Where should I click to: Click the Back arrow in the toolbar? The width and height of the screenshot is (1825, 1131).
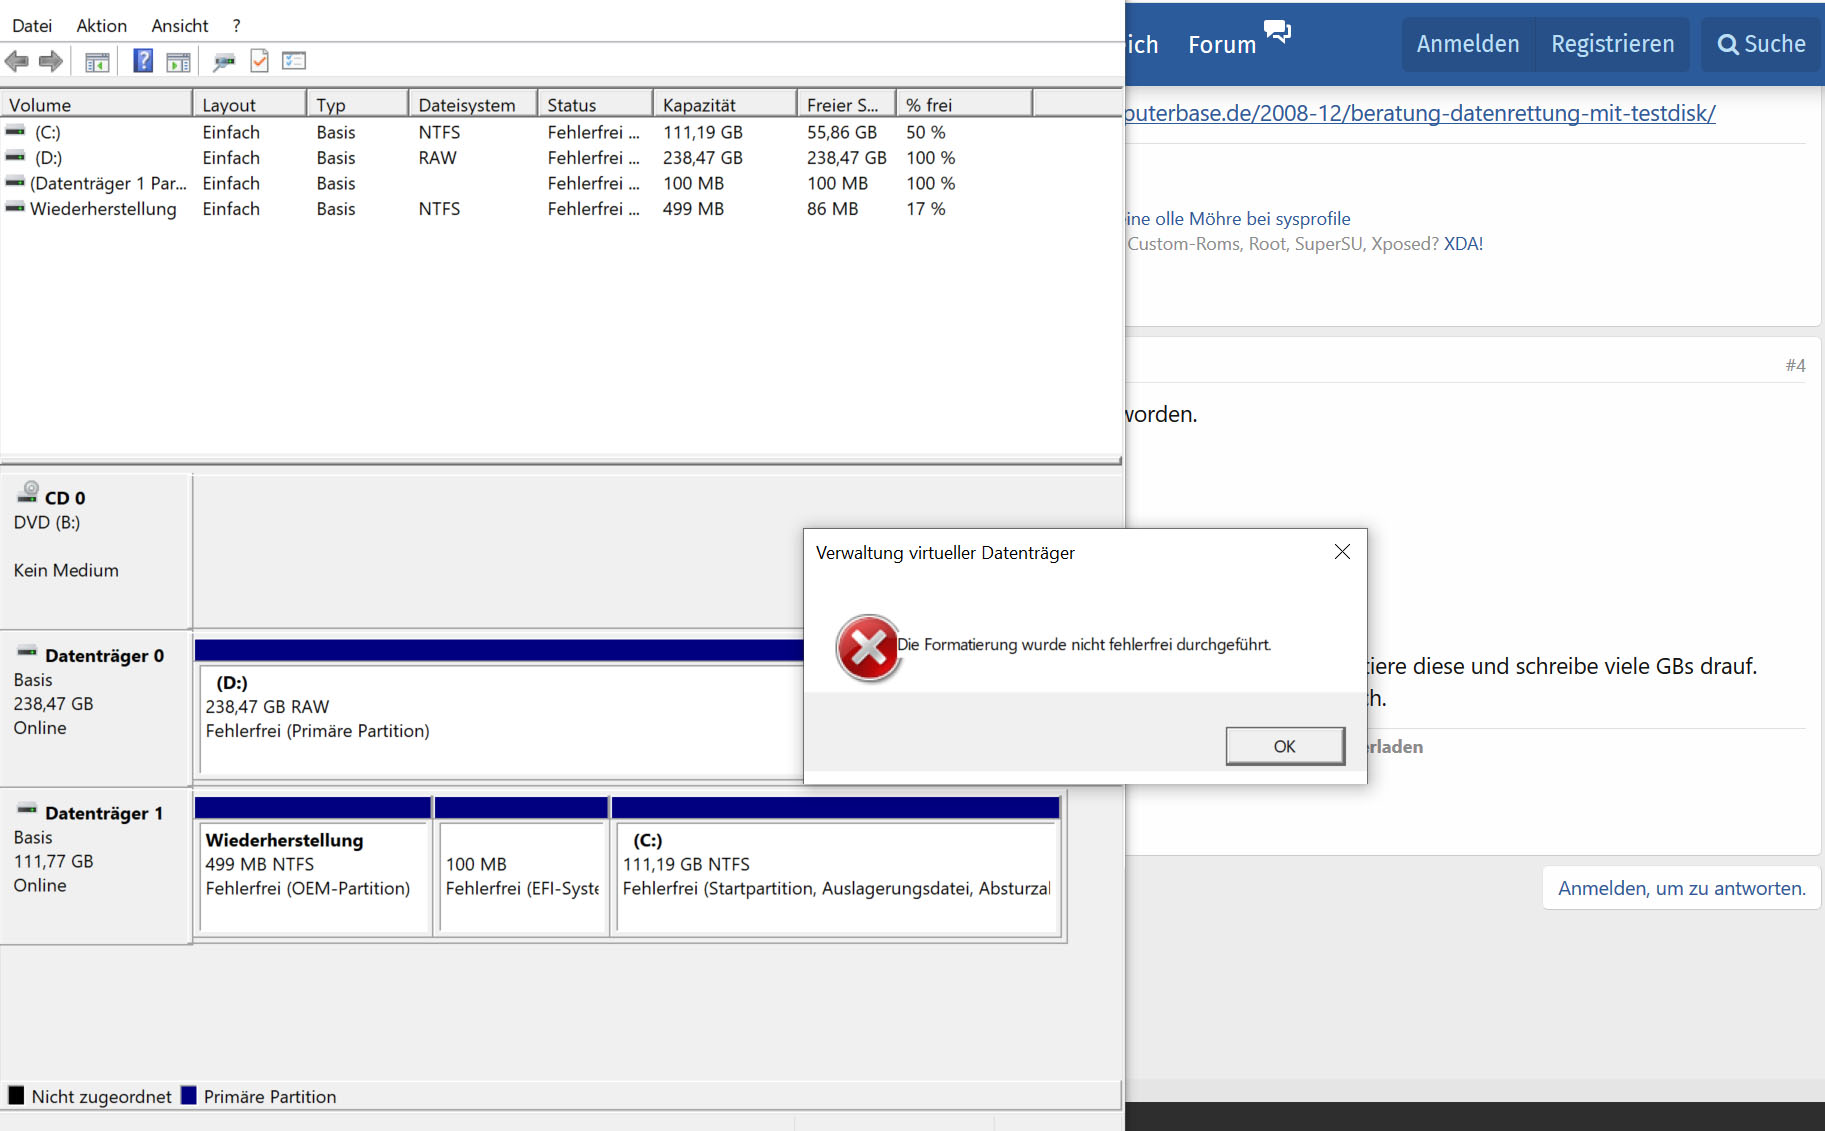click(x=17, y=61)
